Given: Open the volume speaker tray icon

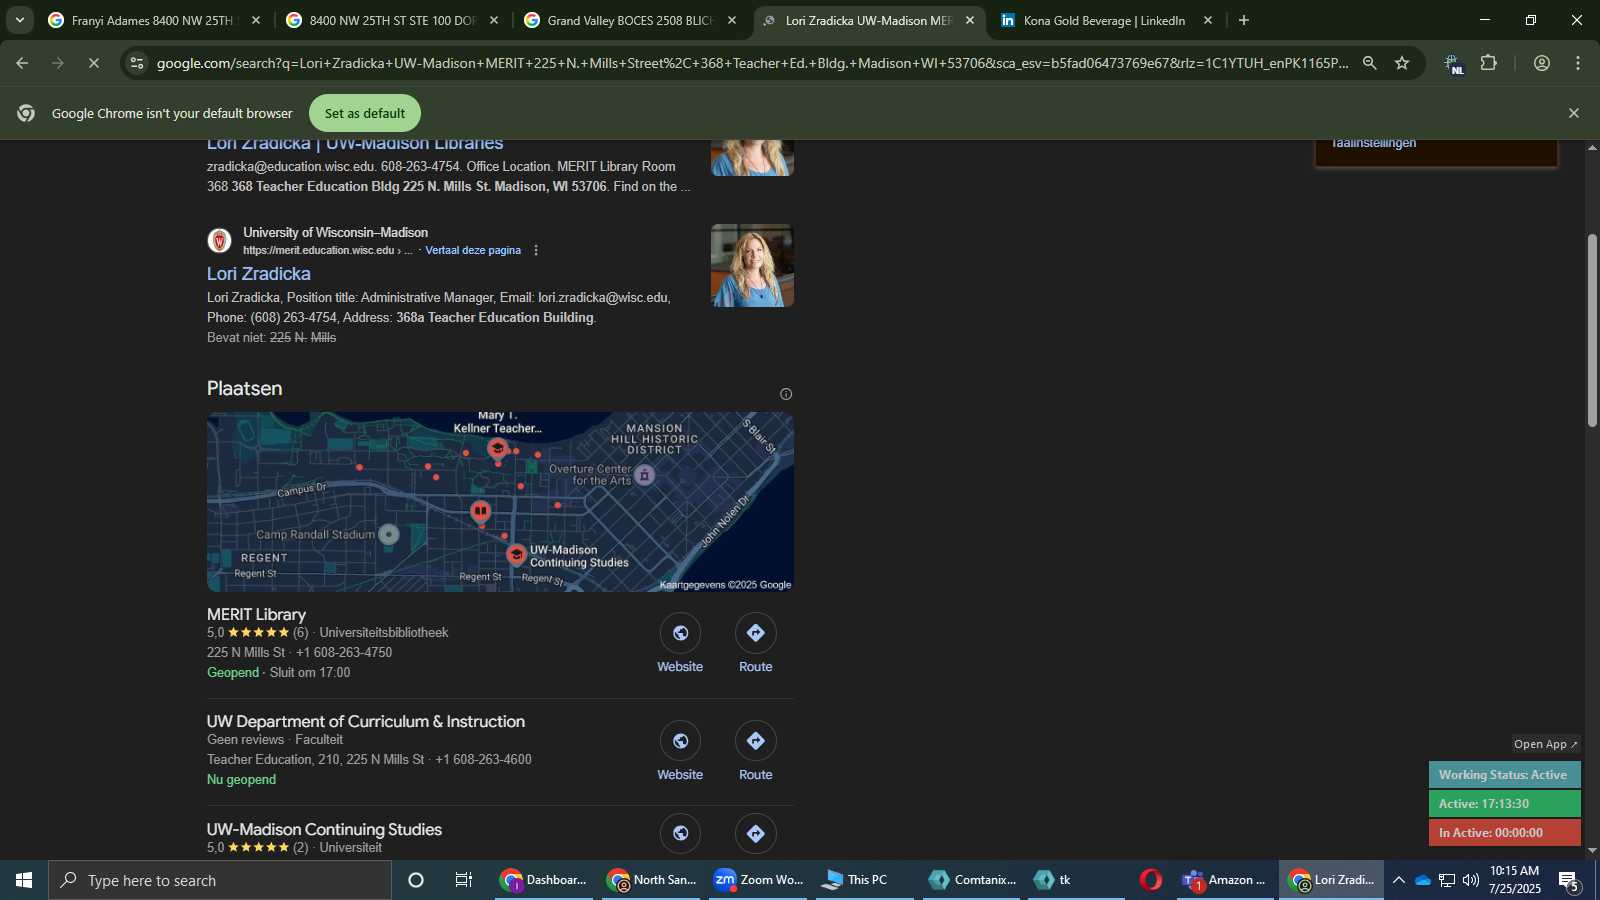Looking at the screenshot, I should pos(1470,880).
